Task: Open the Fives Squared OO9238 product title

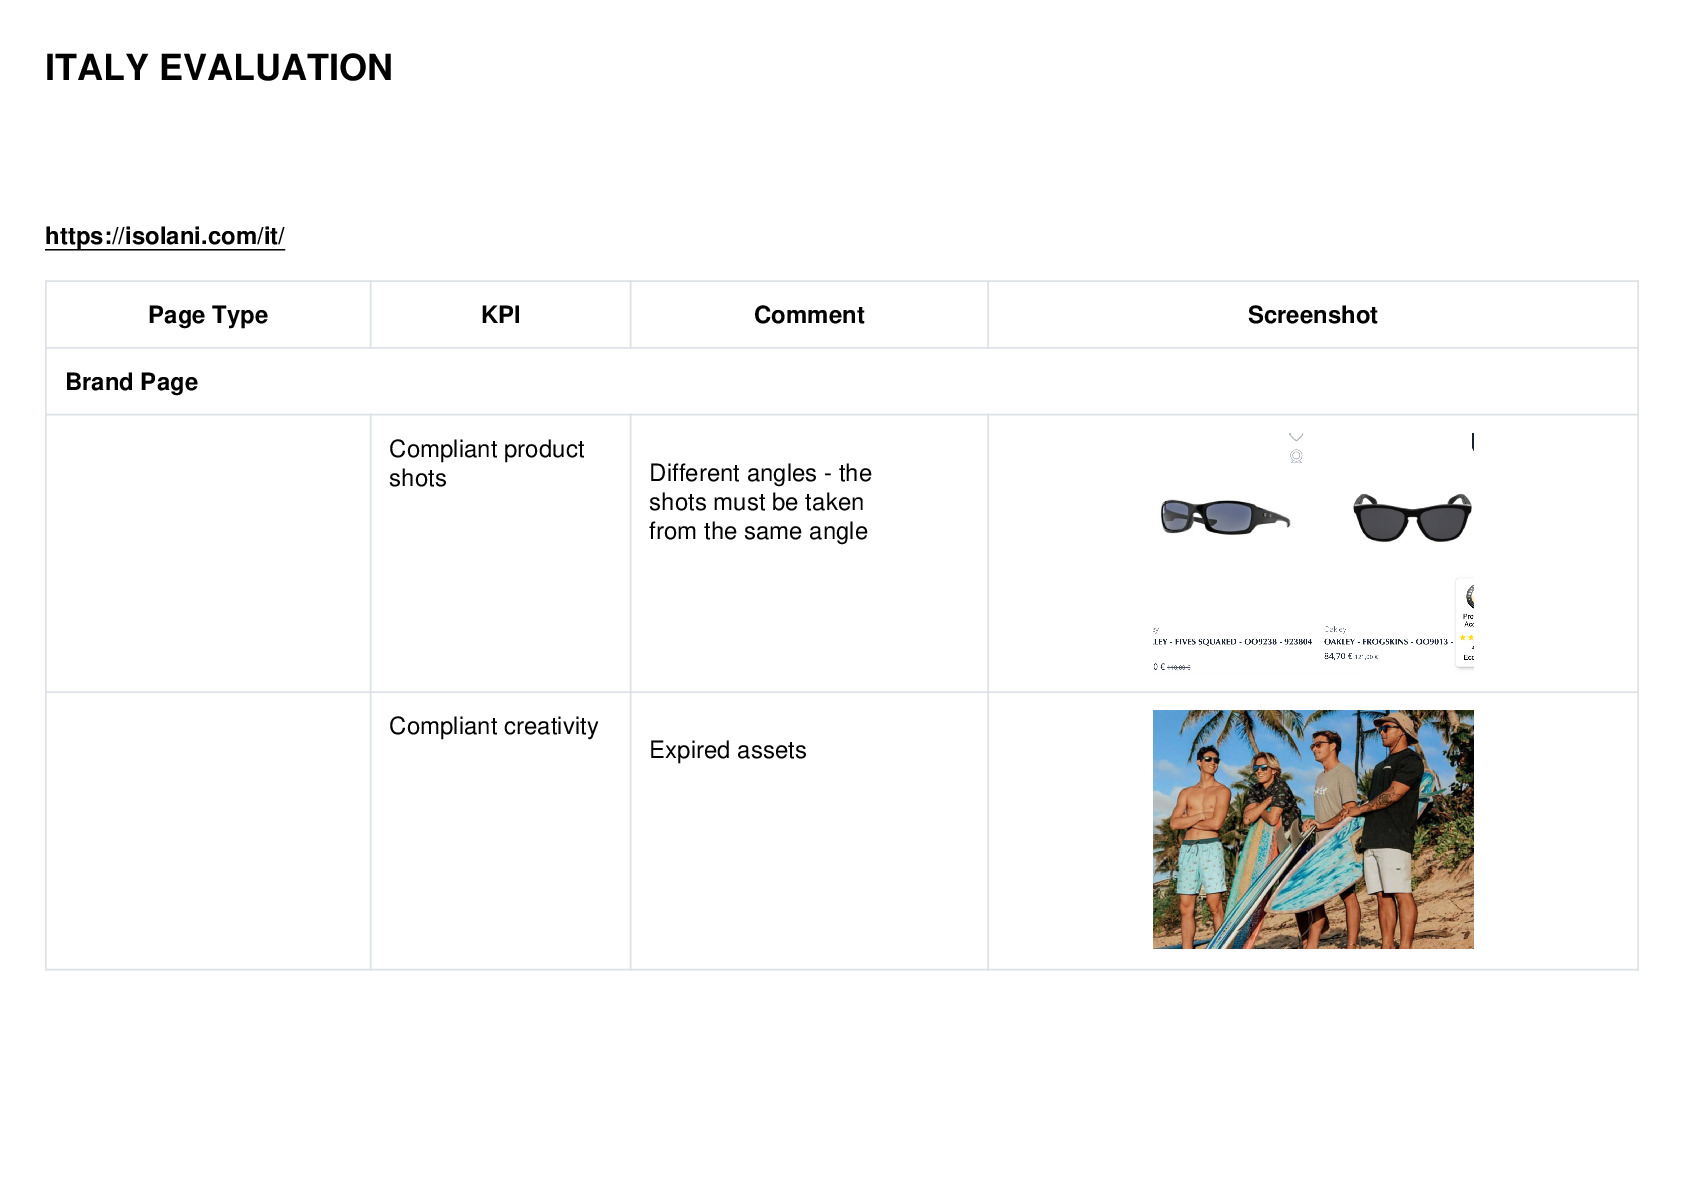Action: click(1232, 642)
